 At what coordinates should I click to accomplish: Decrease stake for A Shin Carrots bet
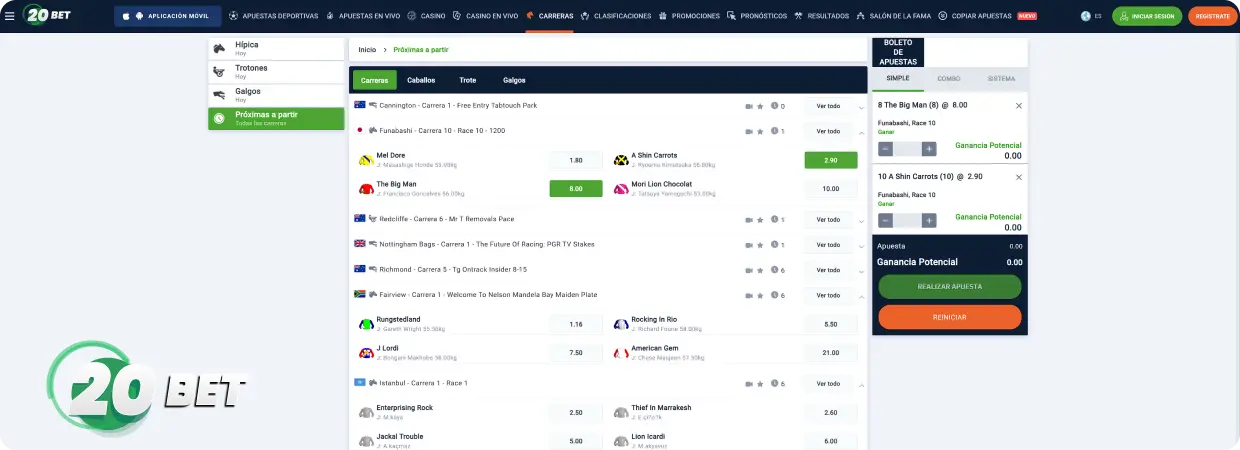click(885, 220)
